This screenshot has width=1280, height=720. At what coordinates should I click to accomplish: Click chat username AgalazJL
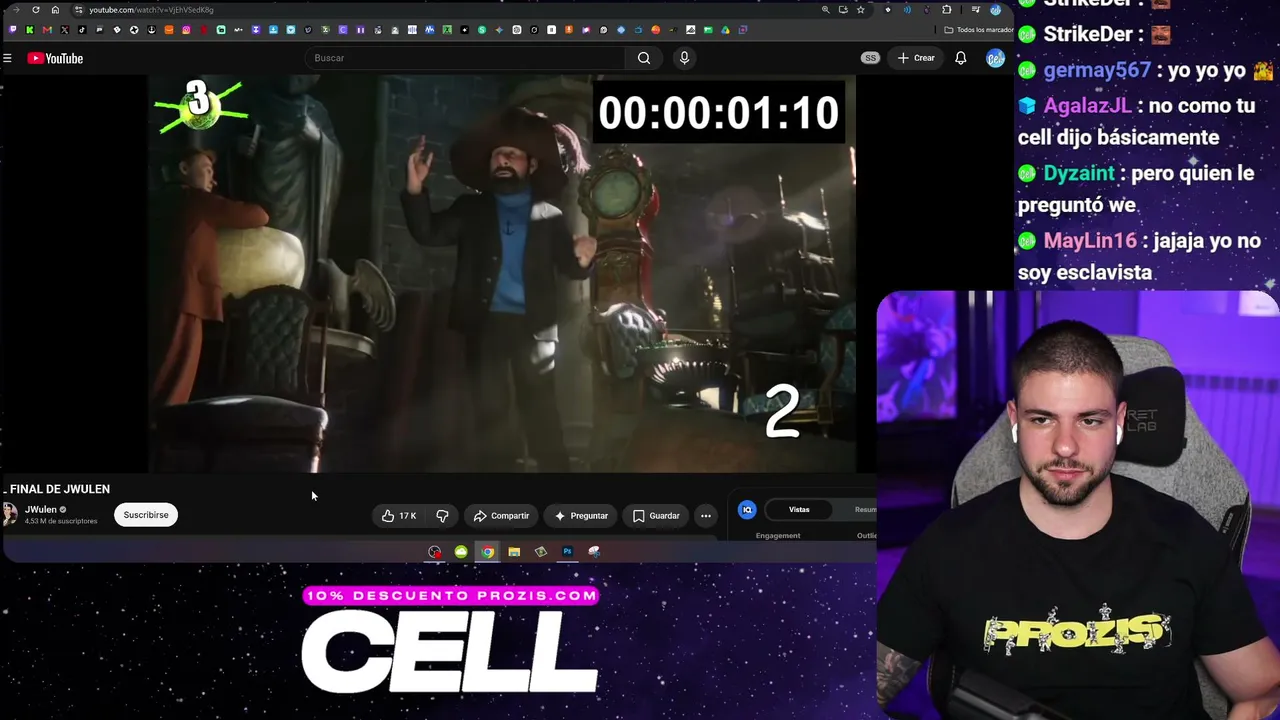pos(1087,105)
